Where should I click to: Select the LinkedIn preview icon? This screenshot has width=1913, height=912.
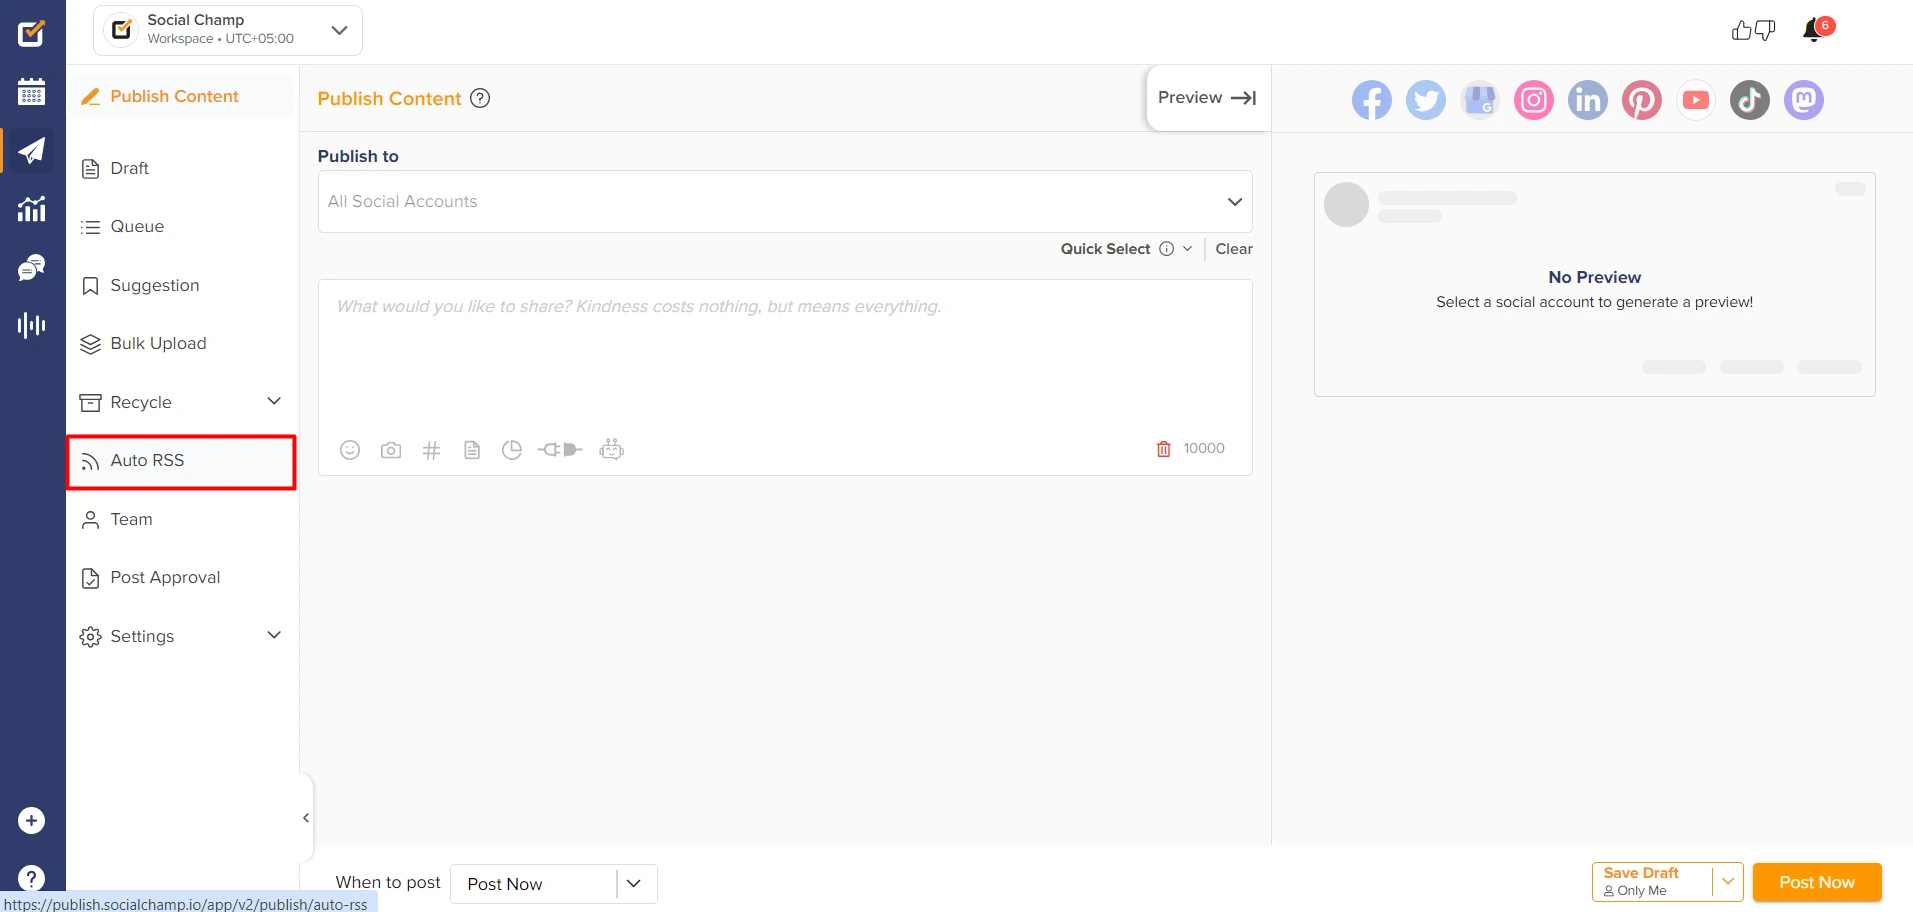pyautogui.click(x=1587, y=100)
